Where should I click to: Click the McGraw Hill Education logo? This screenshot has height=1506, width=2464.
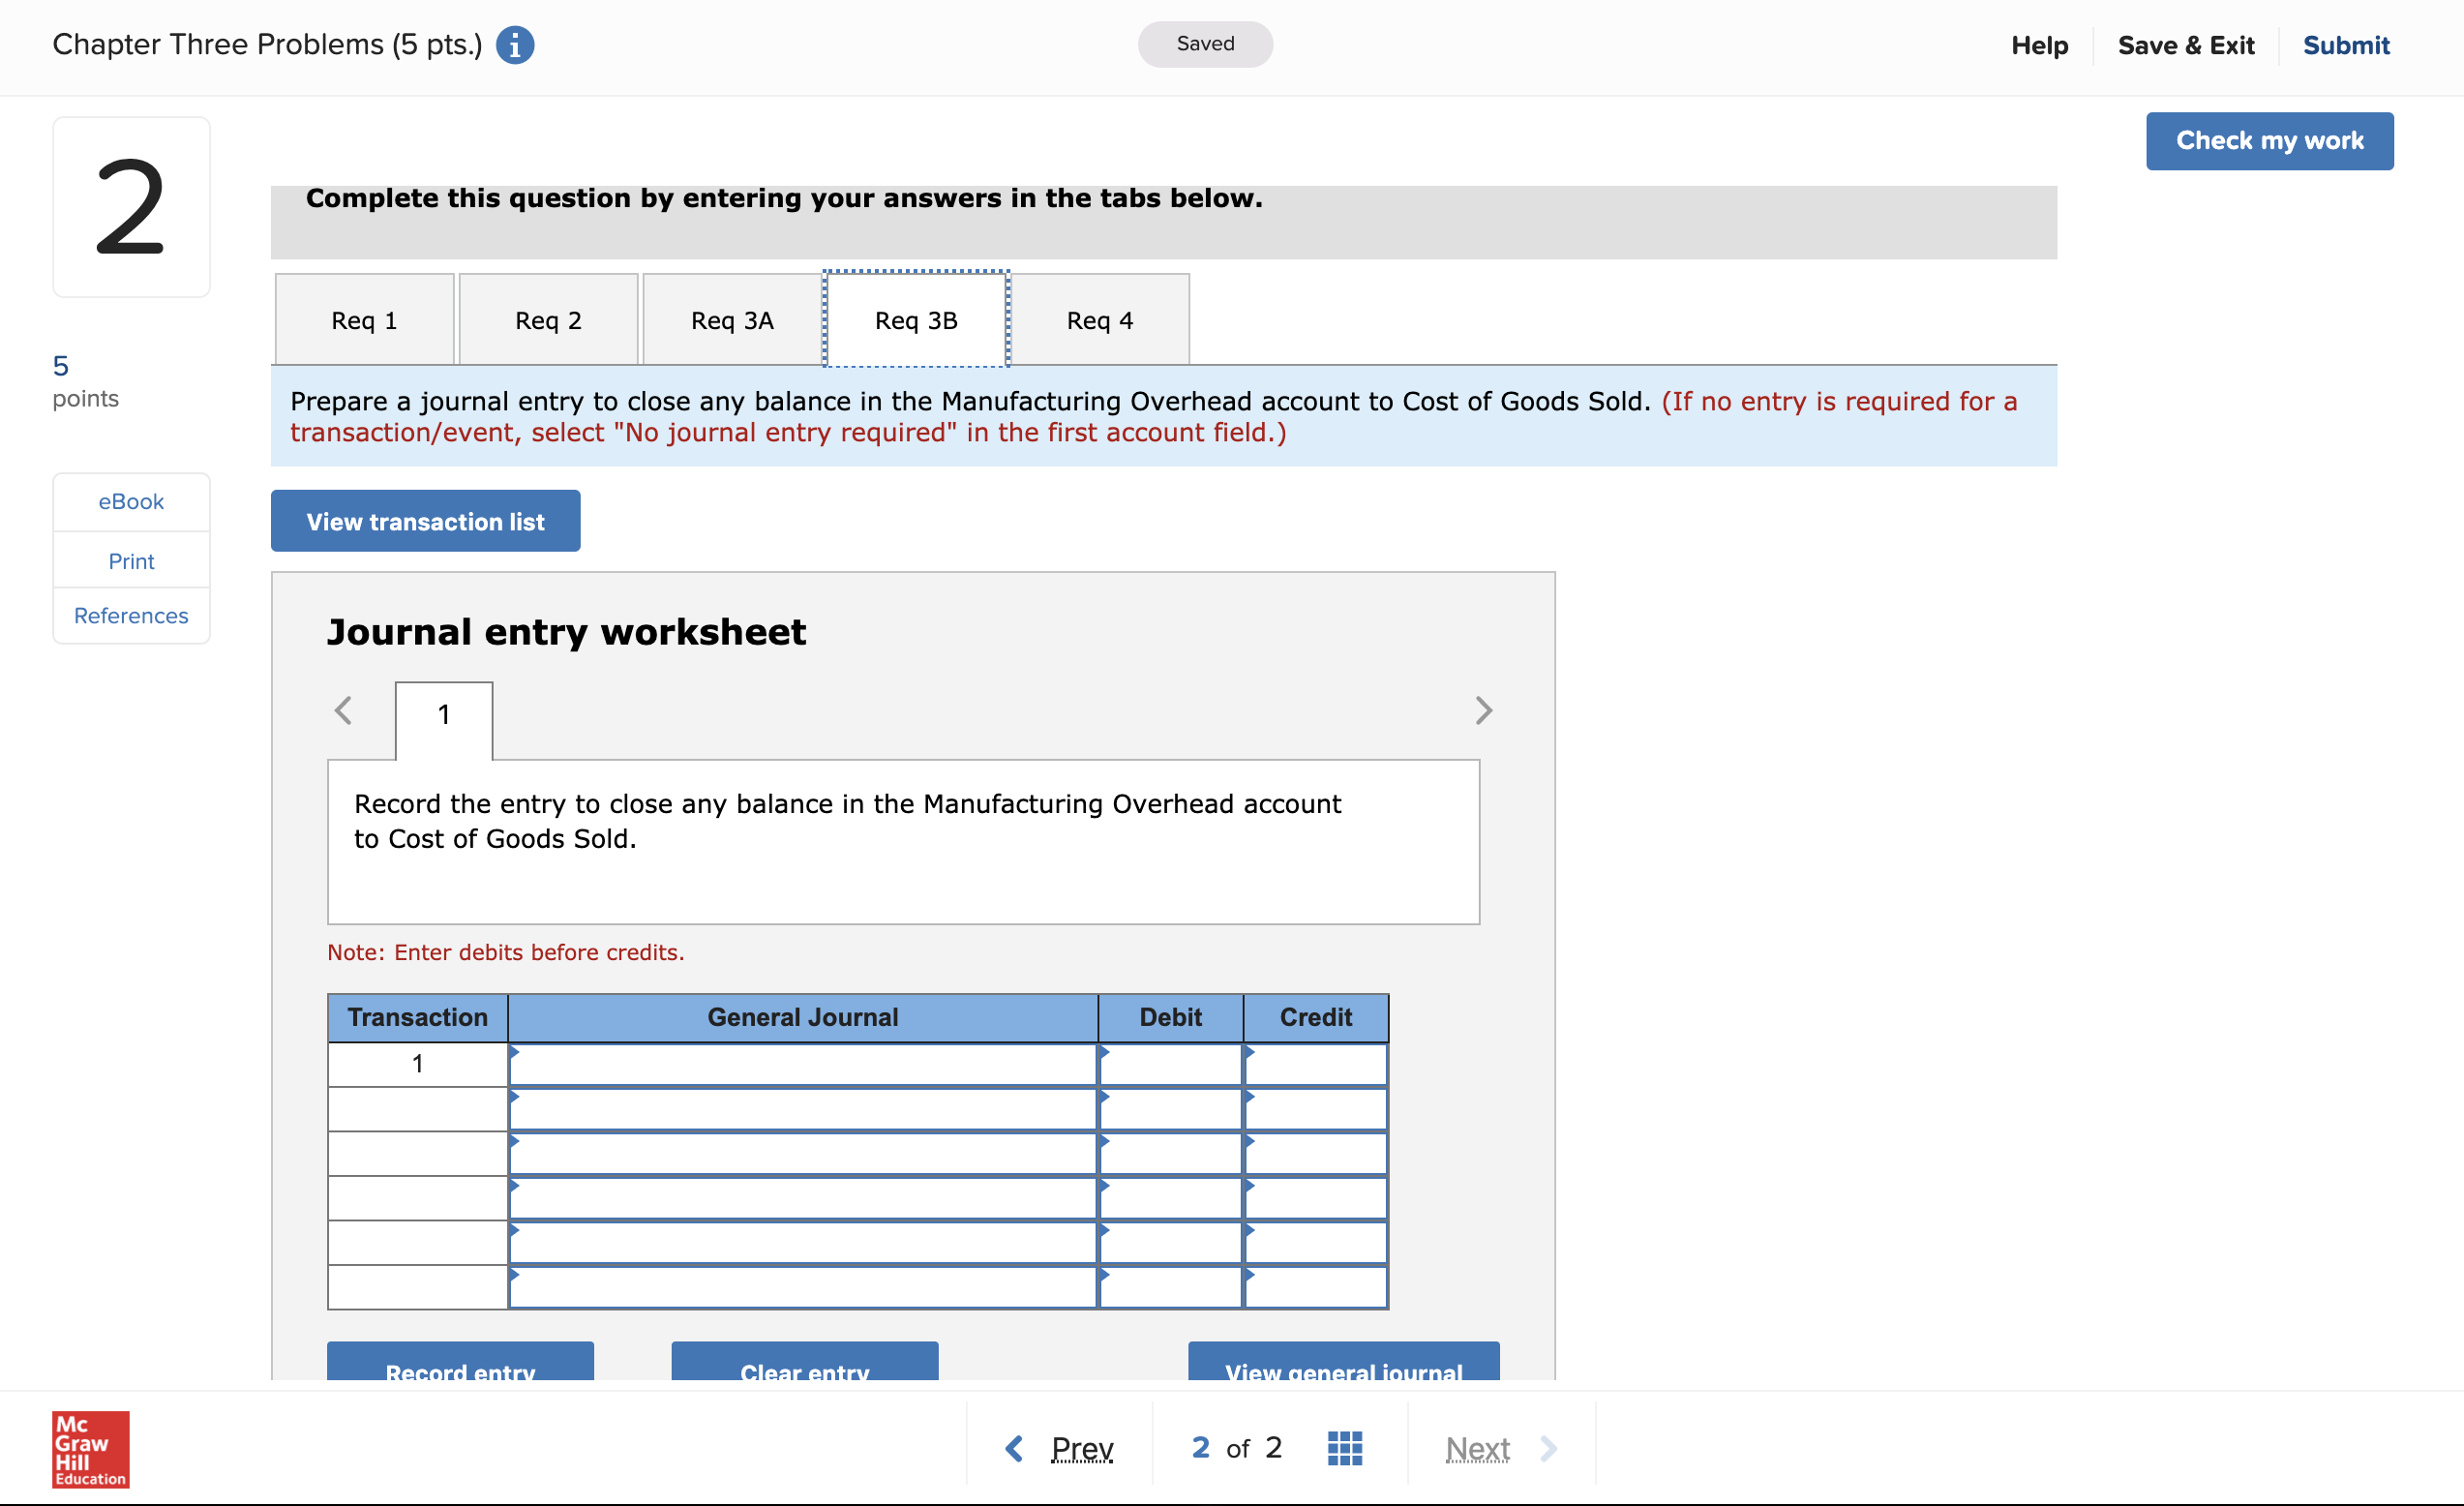(90, 1449)
